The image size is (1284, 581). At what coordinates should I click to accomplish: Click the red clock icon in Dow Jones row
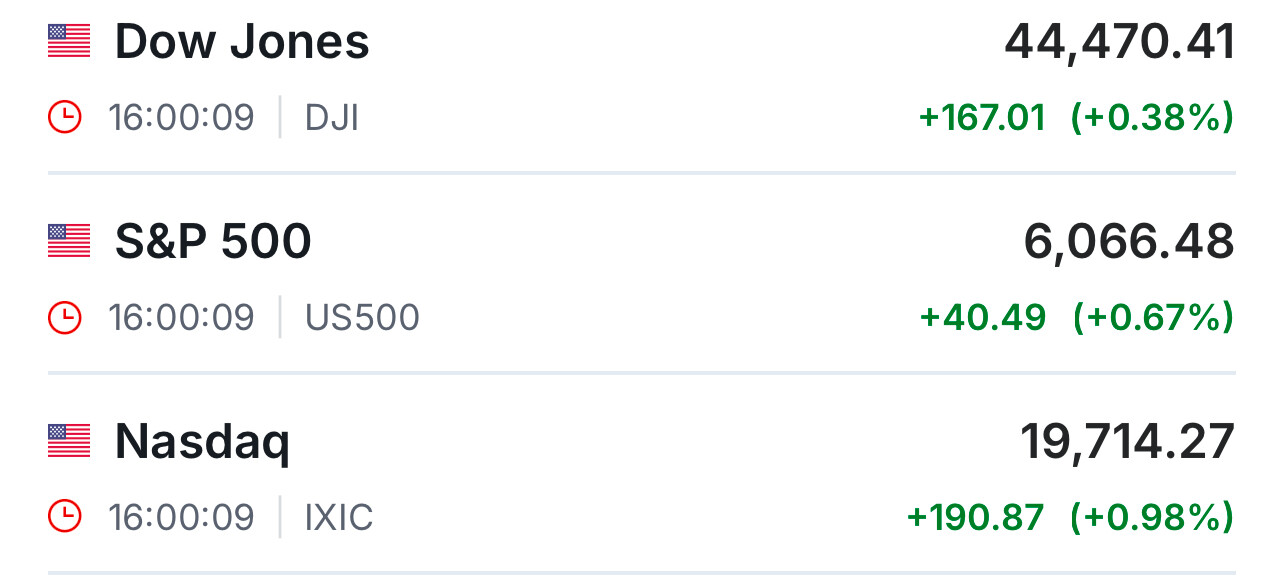(x=65, y=118)
